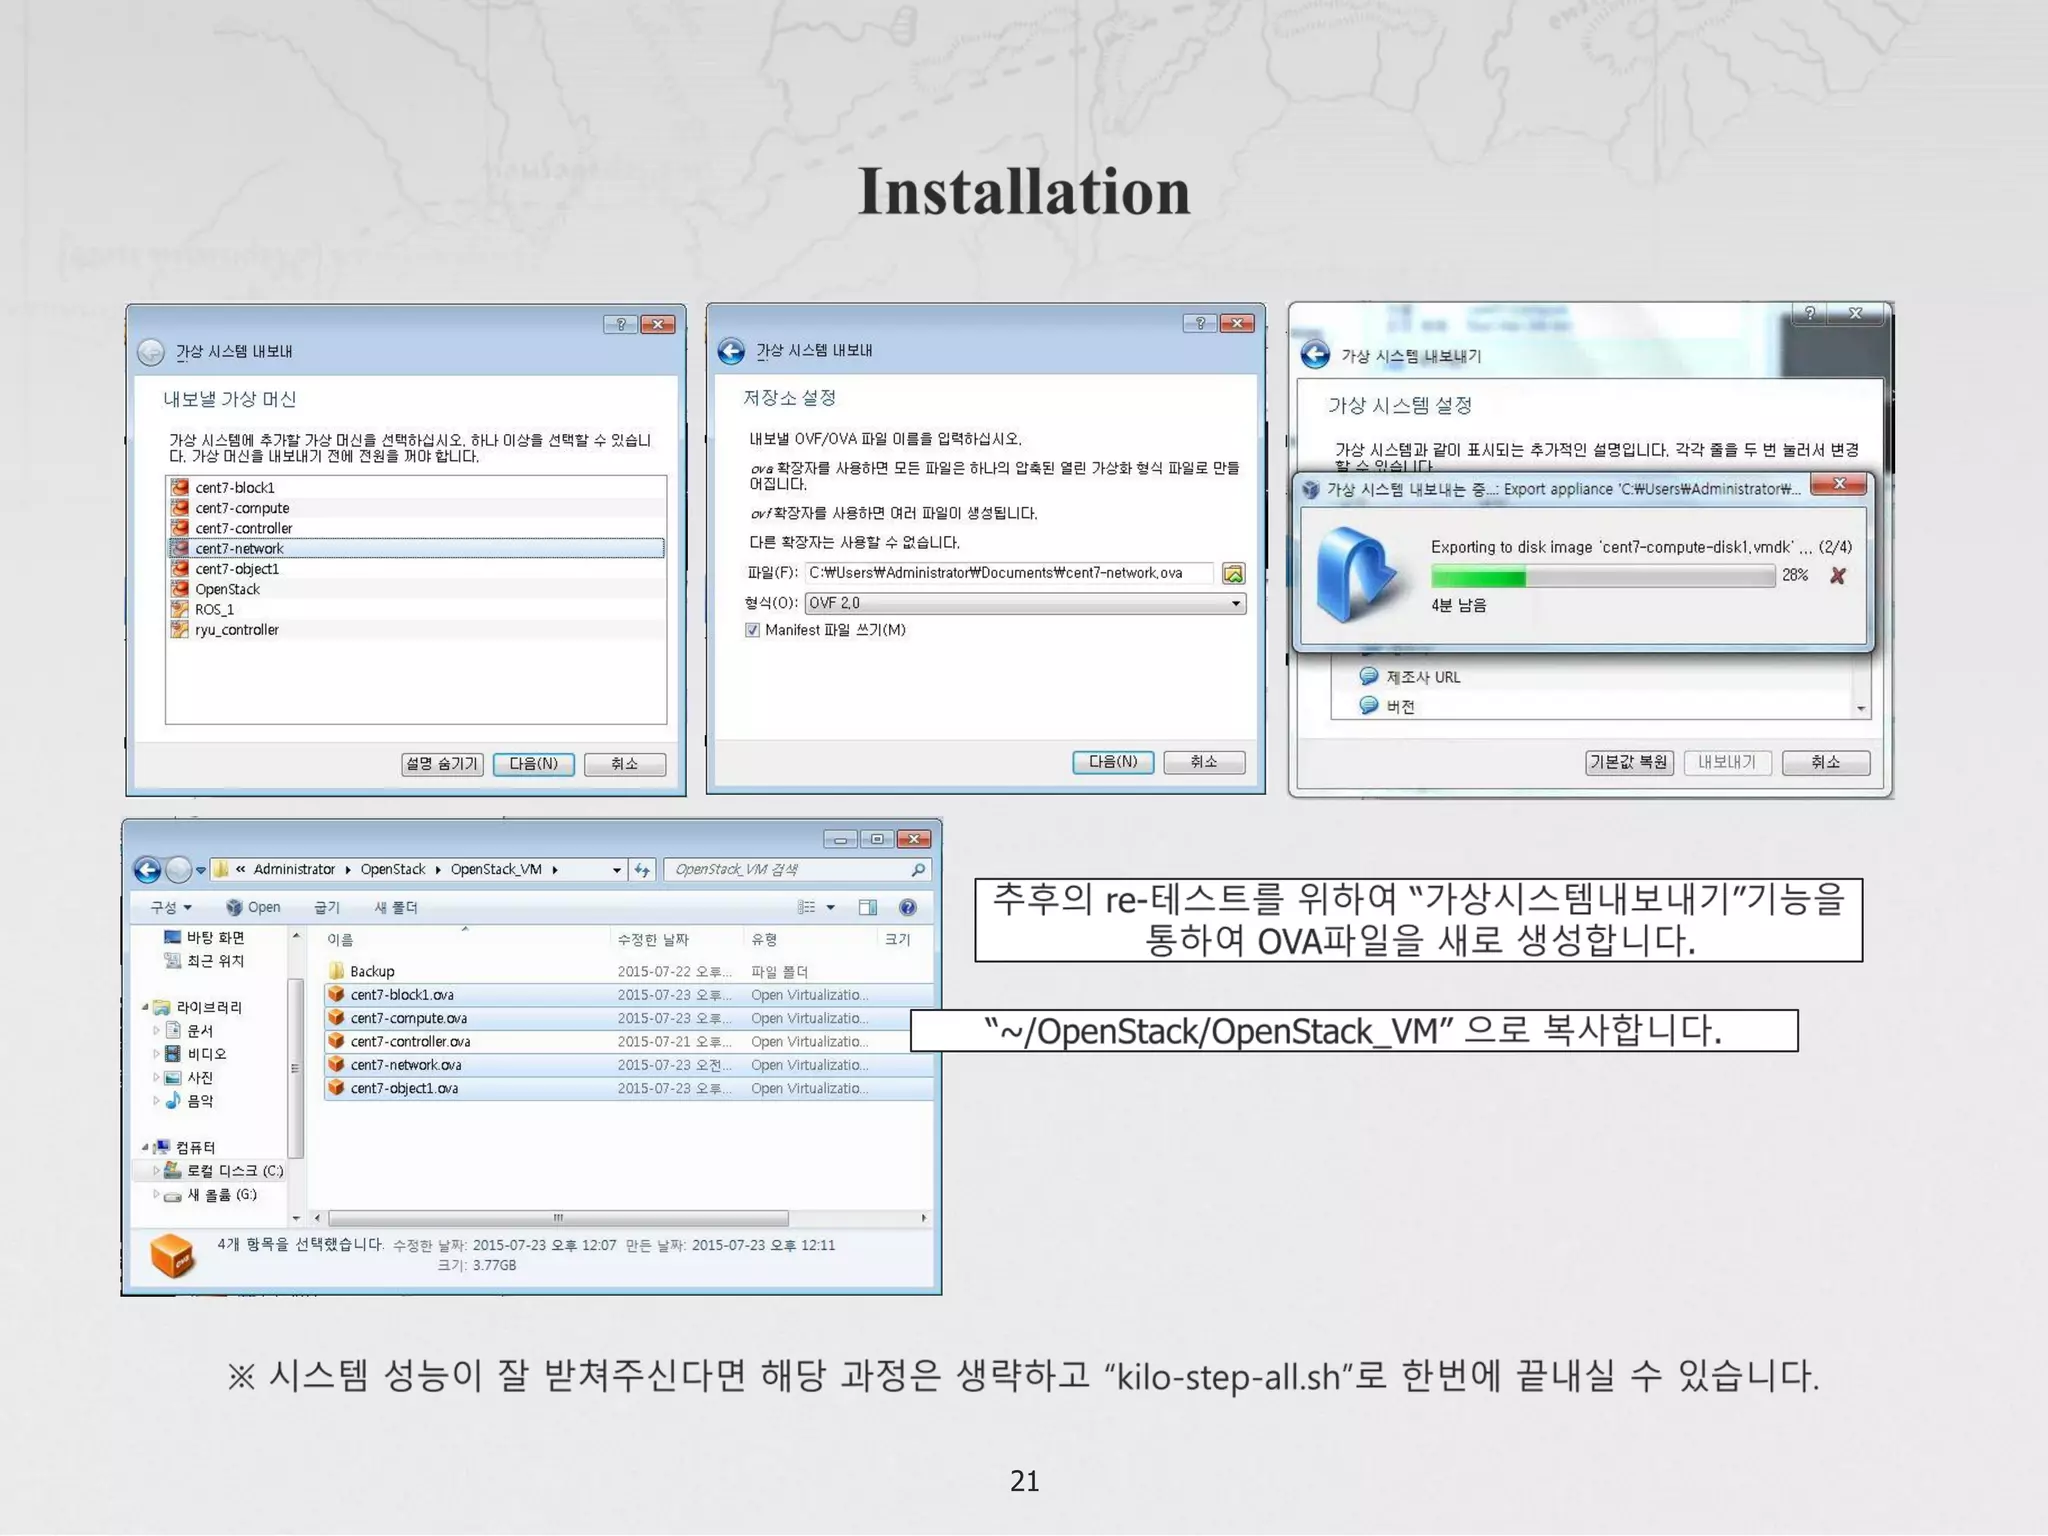Open explorer help question mark icon
2048x1536 pixels.
point(907,907)
